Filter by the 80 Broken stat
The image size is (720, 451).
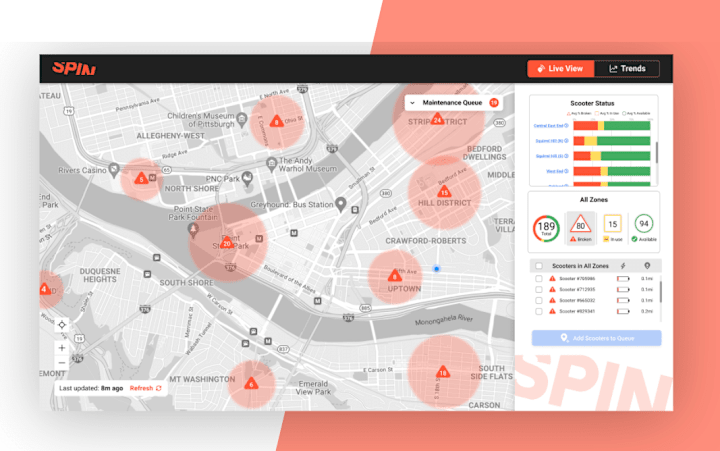tap(580, 228)
